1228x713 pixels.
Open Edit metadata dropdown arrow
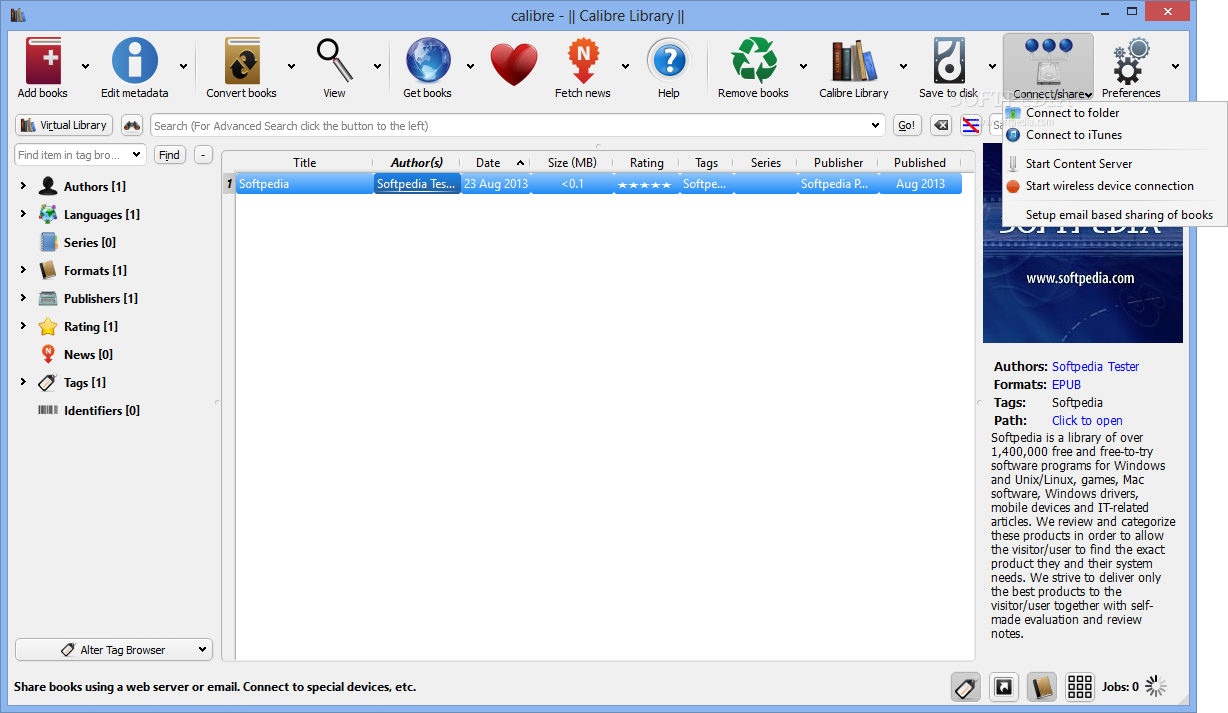[x=183, y=67]
